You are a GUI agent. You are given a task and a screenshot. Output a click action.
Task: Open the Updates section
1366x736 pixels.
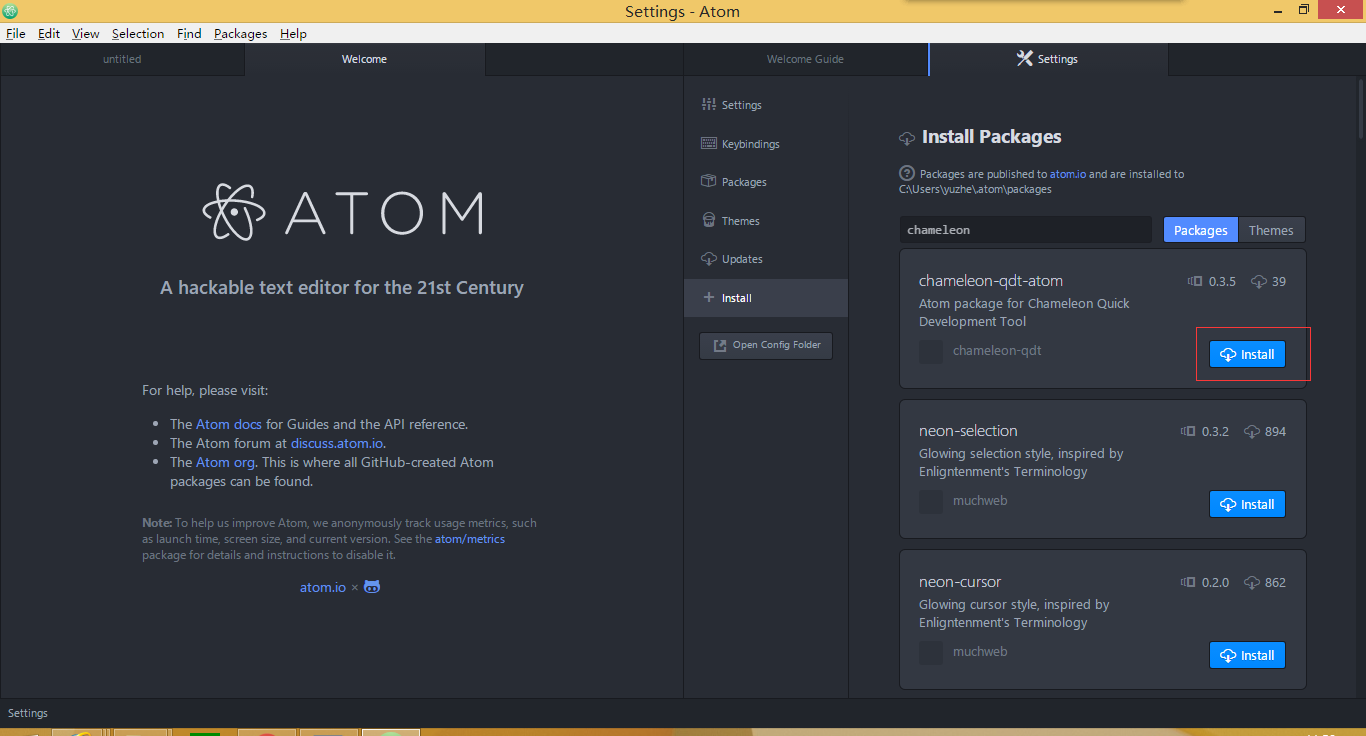[x=766, y=259]
